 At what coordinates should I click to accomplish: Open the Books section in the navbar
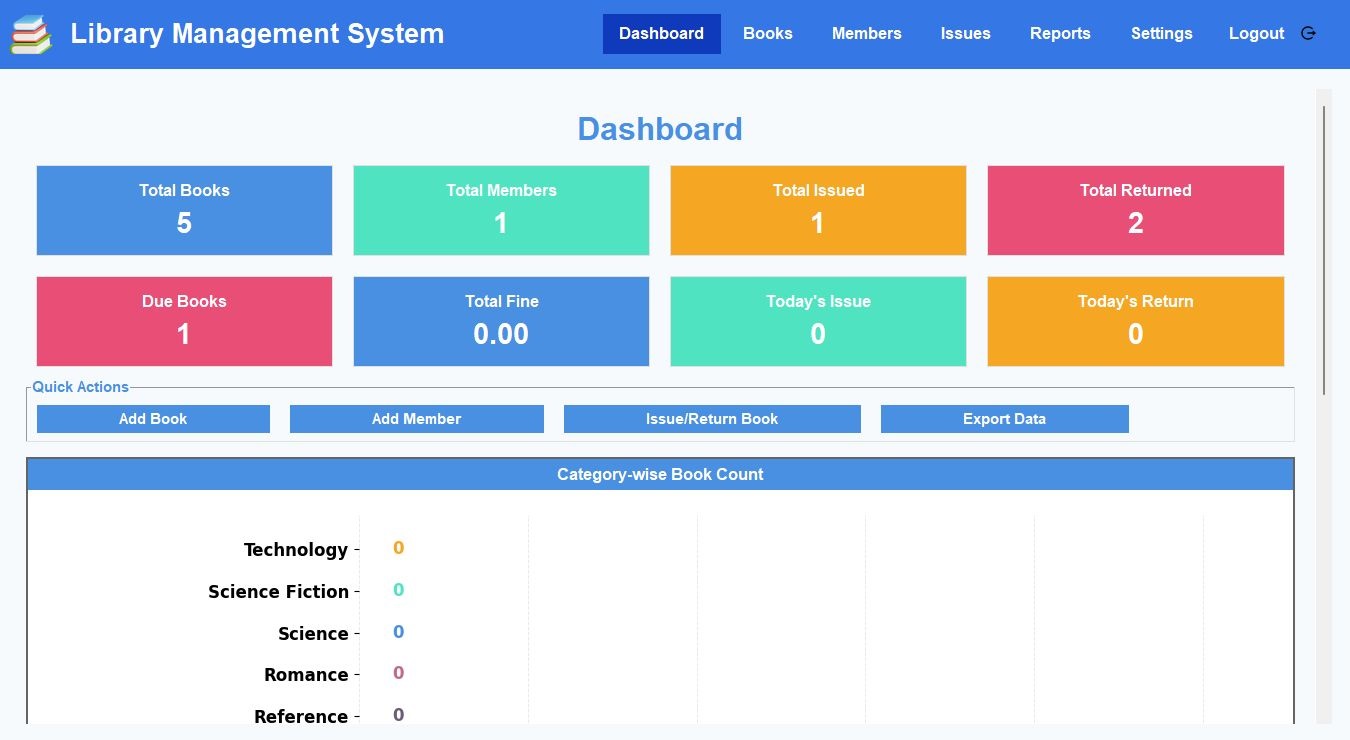point(767,33)
